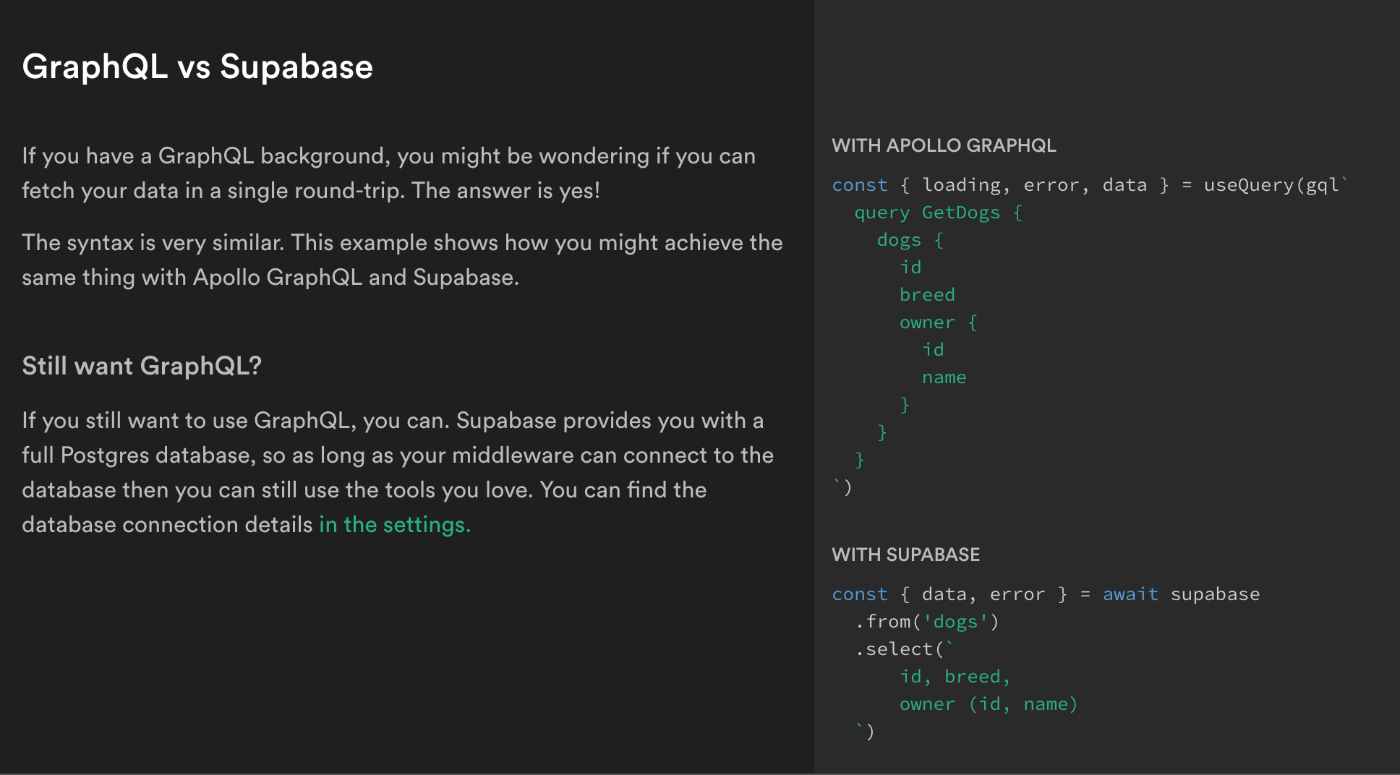This screenshot has width=1400, height=775.
Task: Click the paragraph starting "If you have a GraphQL background"
Action: (389, 173)
